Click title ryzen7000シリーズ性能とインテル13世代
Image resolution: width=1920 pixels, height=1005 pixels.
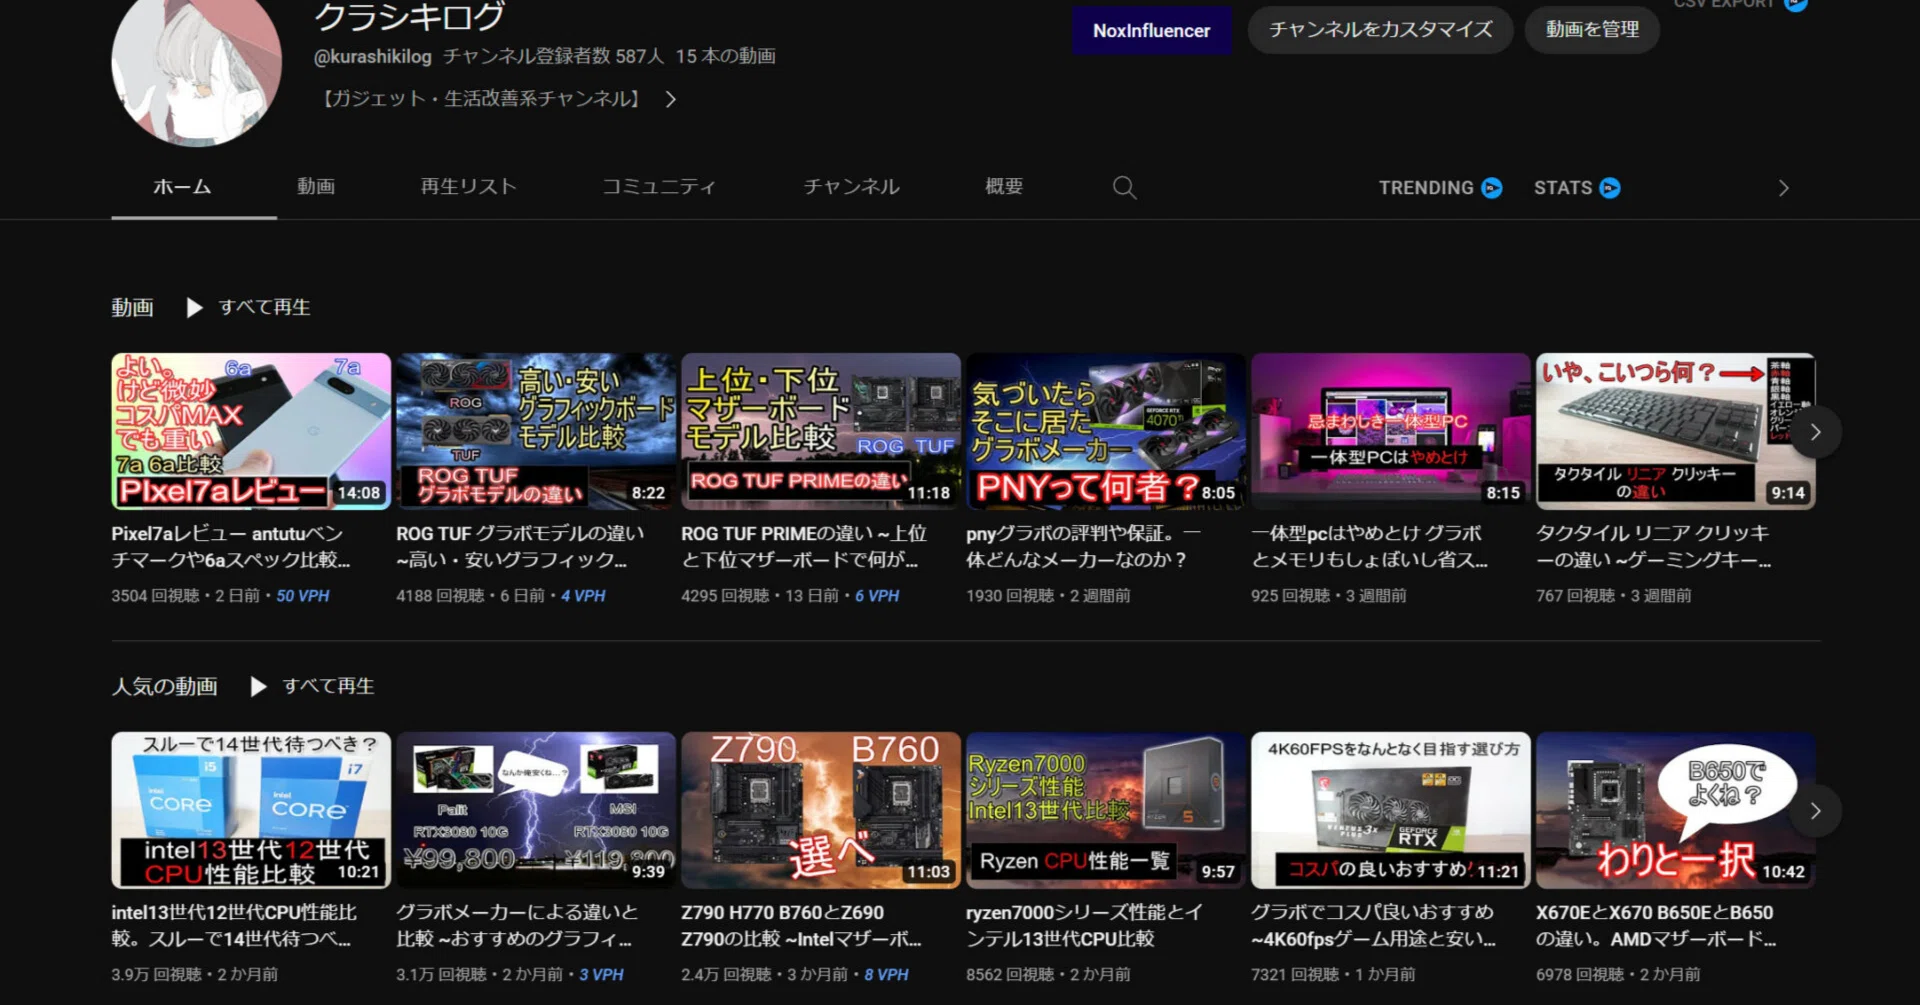pos(1084,926)
